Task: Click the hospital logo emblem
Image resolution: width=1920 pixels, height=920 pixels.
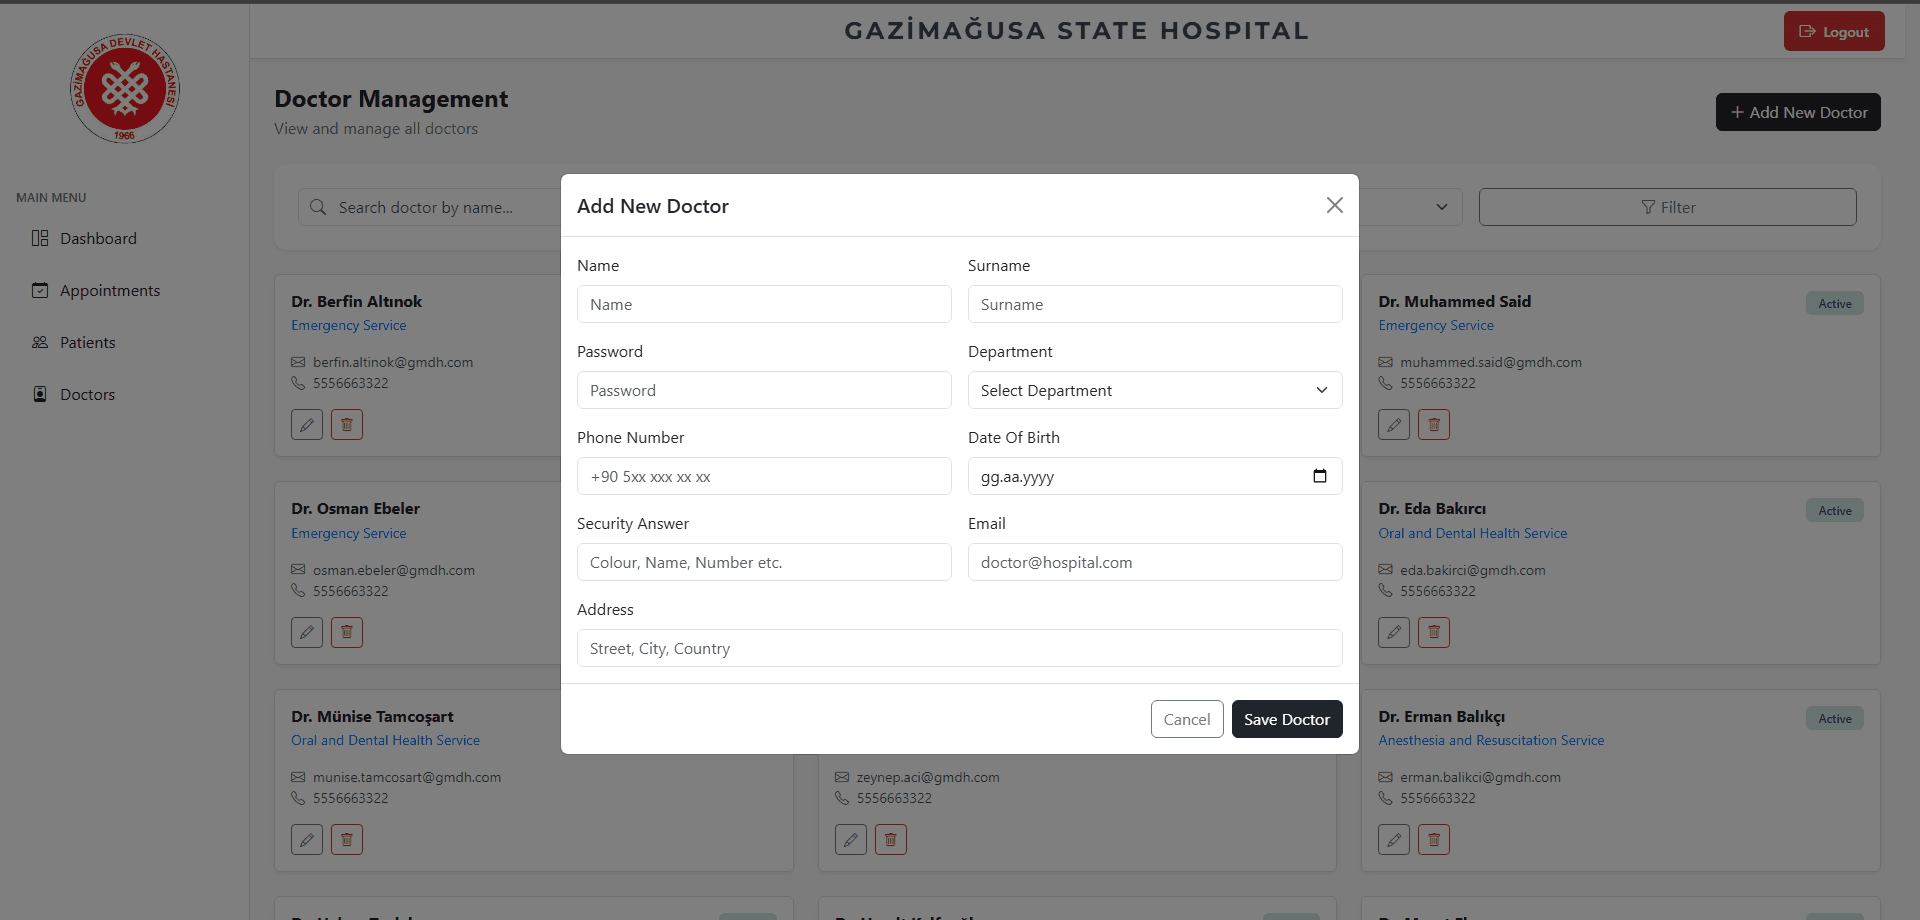Action: [x=125, y=88]
